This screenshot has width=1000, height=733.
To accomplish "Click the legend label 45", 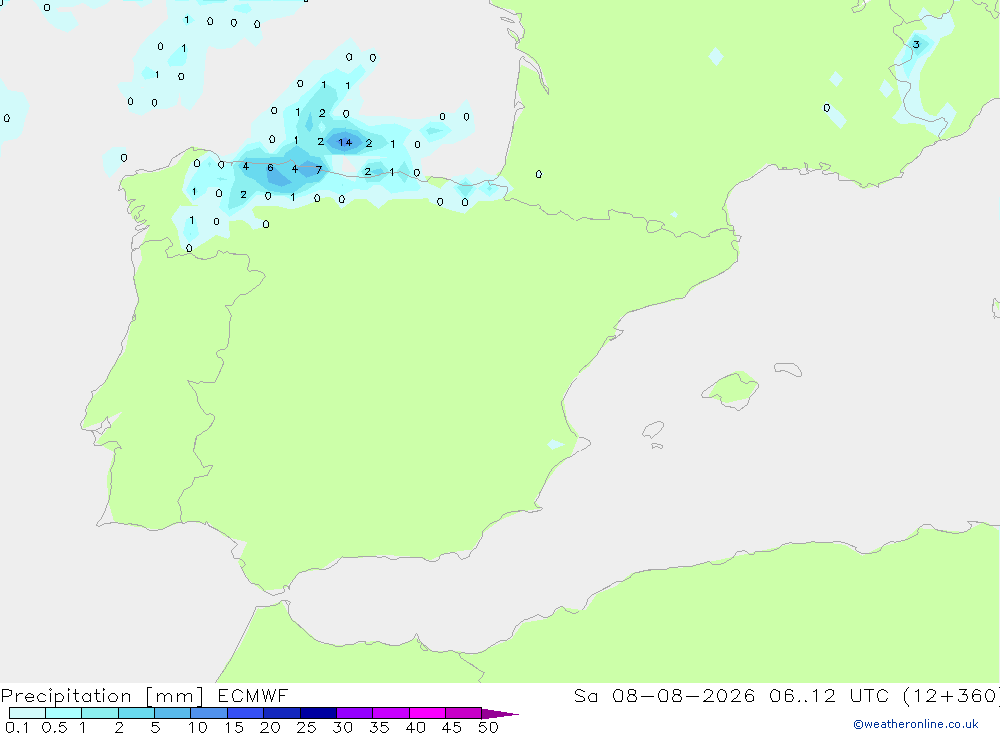I will point(452,727).
